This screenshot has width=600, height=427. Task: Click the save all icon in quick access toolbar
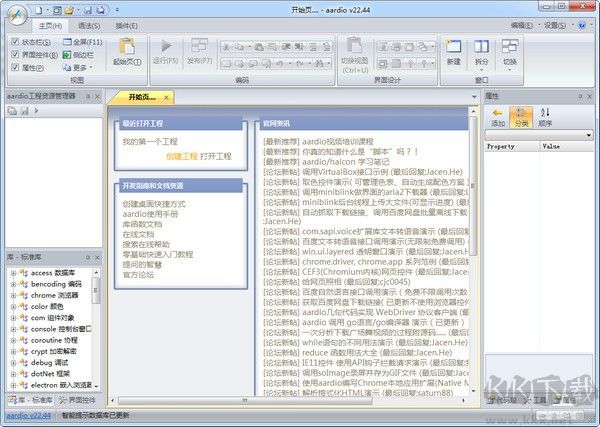coord(100,10)
